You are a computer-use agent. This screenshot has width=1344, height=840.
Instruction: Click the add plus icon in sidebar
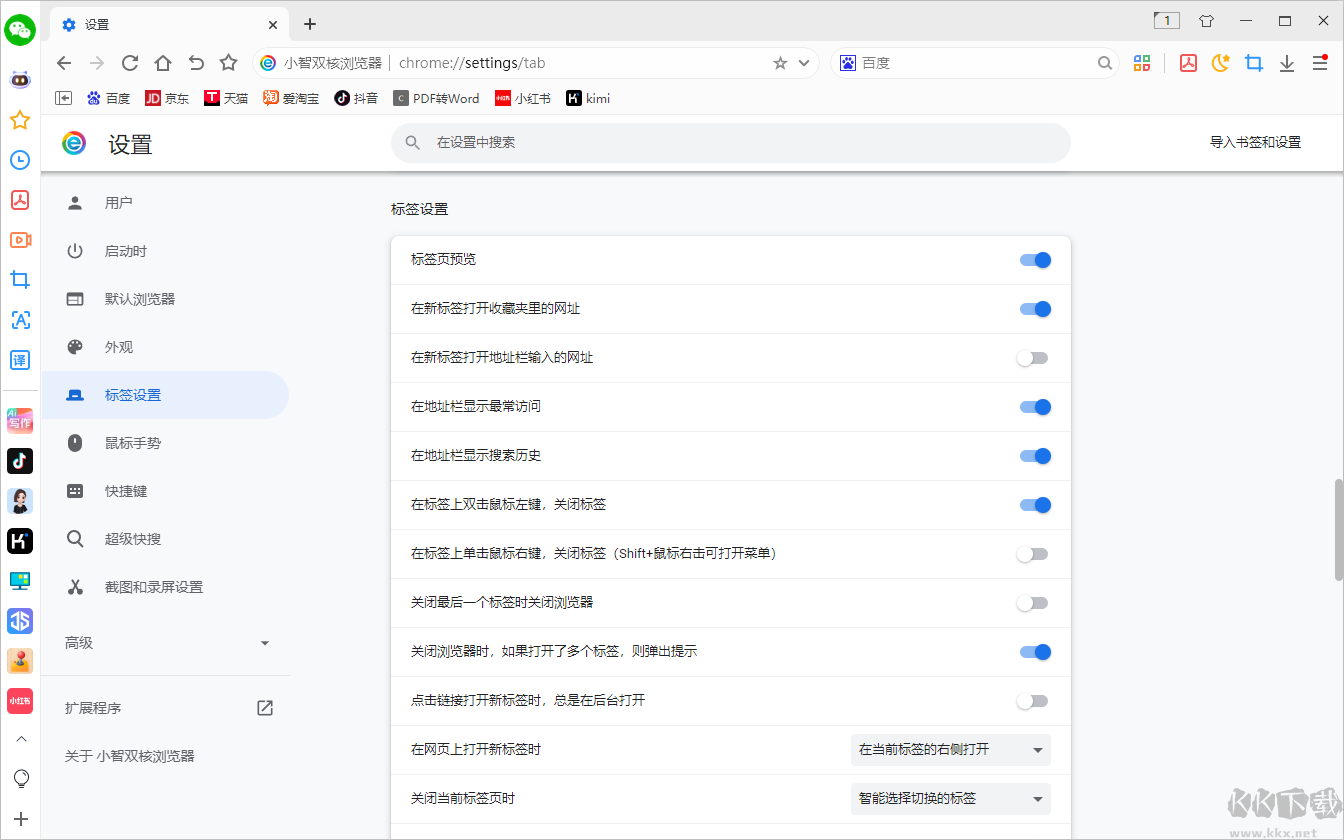[x=20, y=819]
